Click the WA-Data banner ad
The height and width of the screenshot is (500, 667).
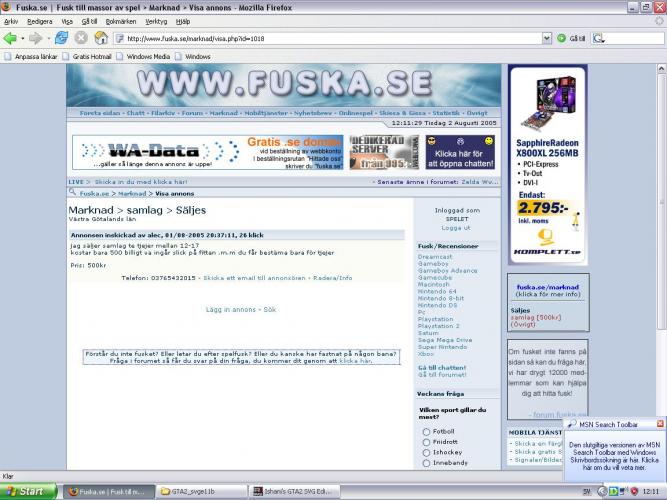208,152
